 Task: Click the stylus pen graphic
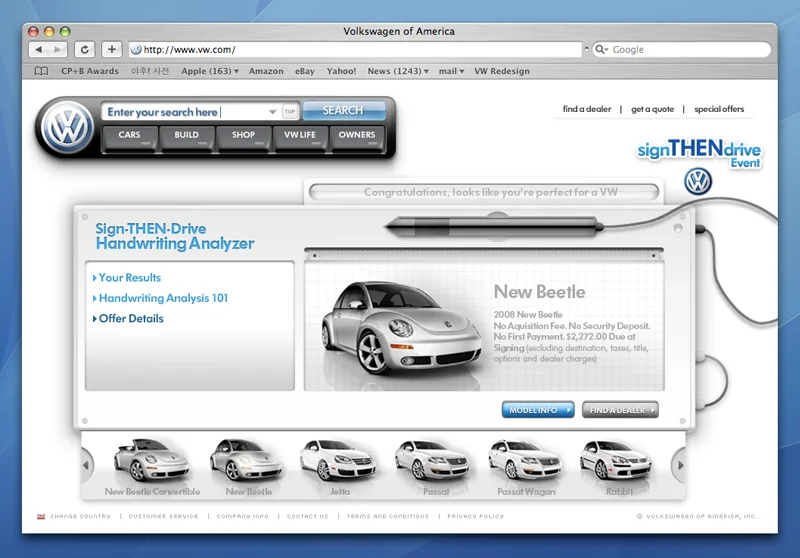(x=494, y=226)
